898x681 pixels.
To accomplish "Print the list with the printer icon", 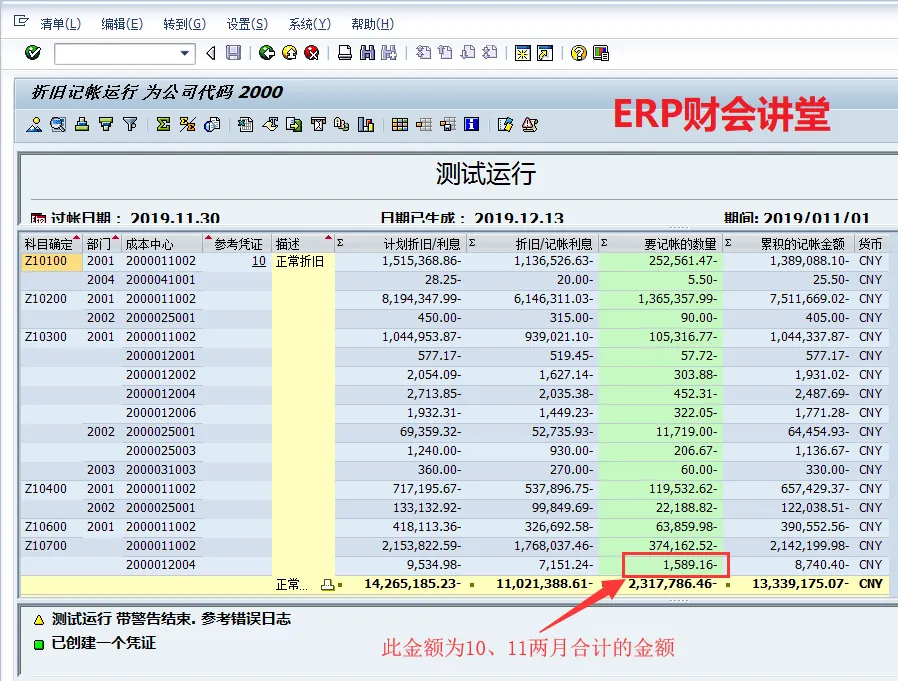I will coord(345,53).
